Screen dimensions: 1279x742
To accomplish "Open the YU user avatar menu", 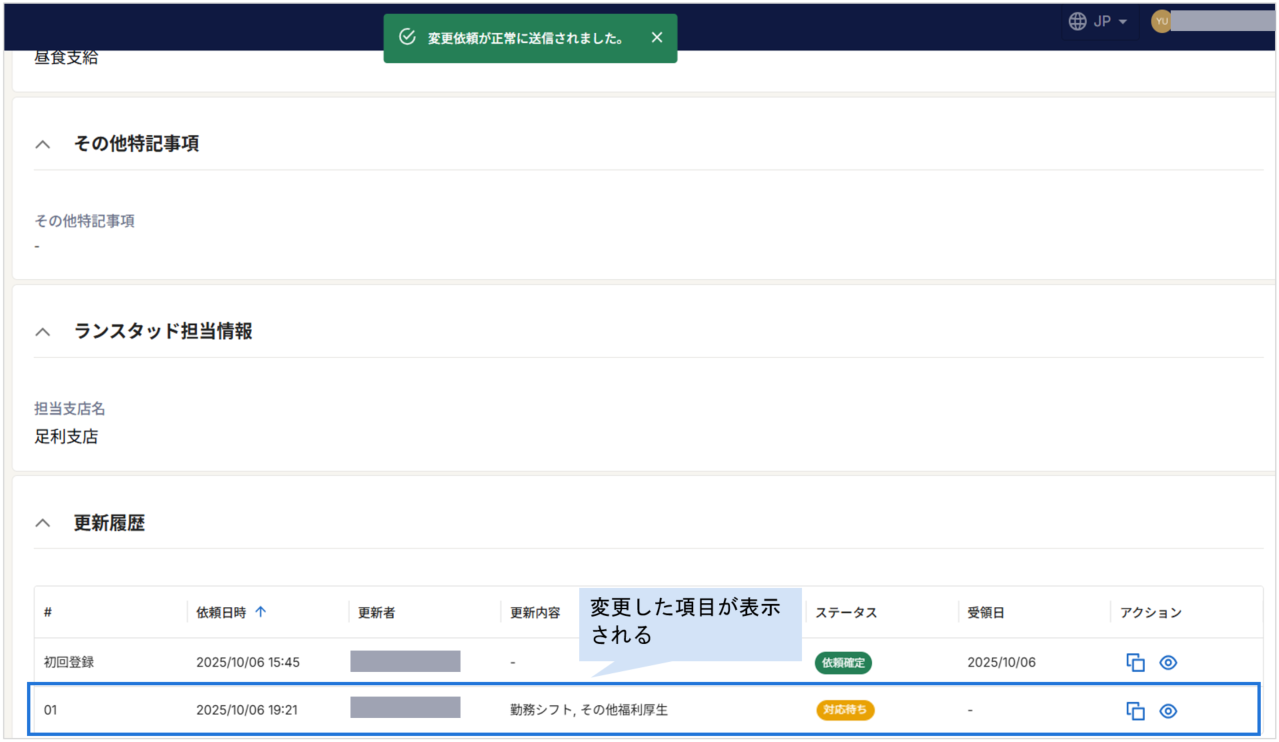I will coord(1161,21).
